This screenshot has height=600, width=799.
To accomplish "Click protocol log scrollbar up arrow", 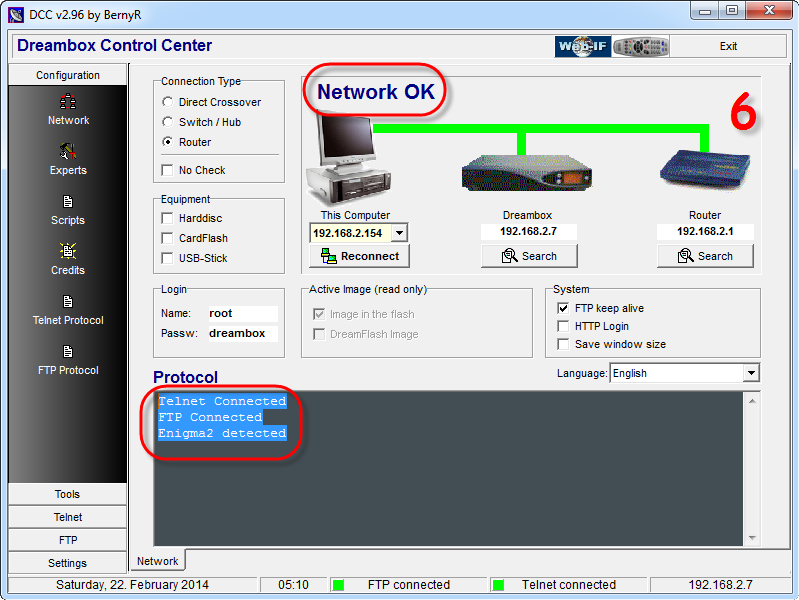I will pyautogui.click(x=752, y=401).
